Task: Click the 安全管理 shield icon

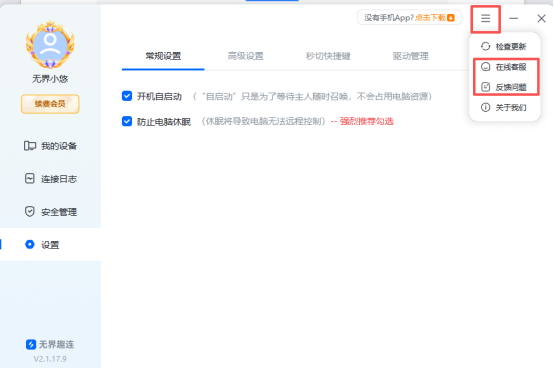Action: [30, 211]
